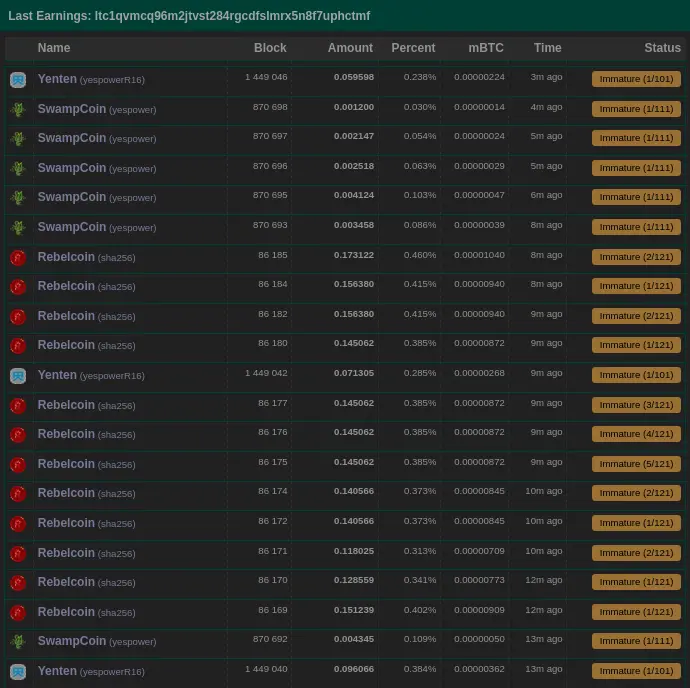Click the Immature (1/101) badge for block 1 449 046

(x=636, y=79)
